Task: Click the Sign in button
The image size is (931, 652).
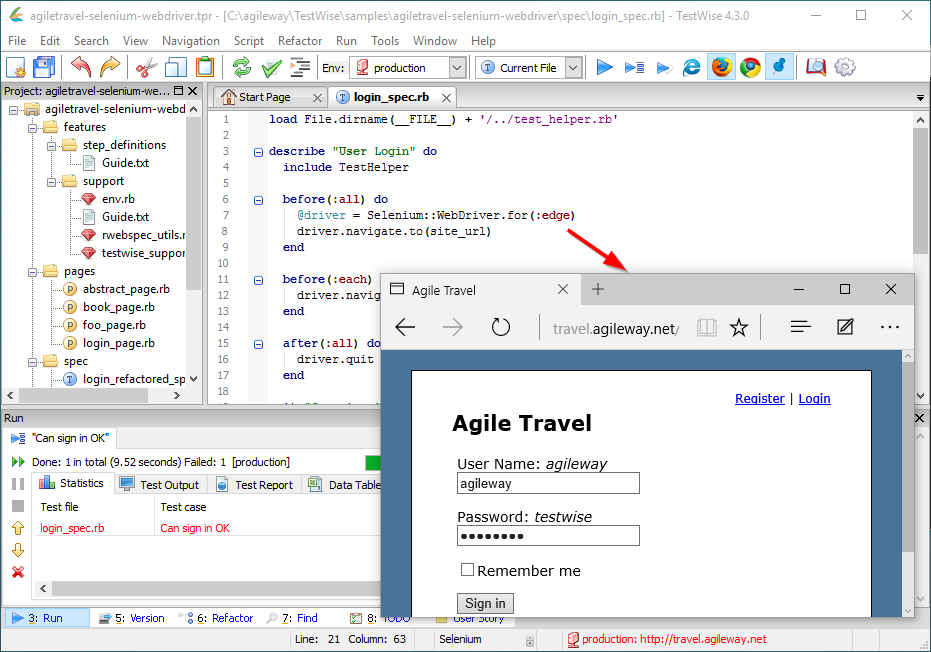Action: tap(485, 603)
